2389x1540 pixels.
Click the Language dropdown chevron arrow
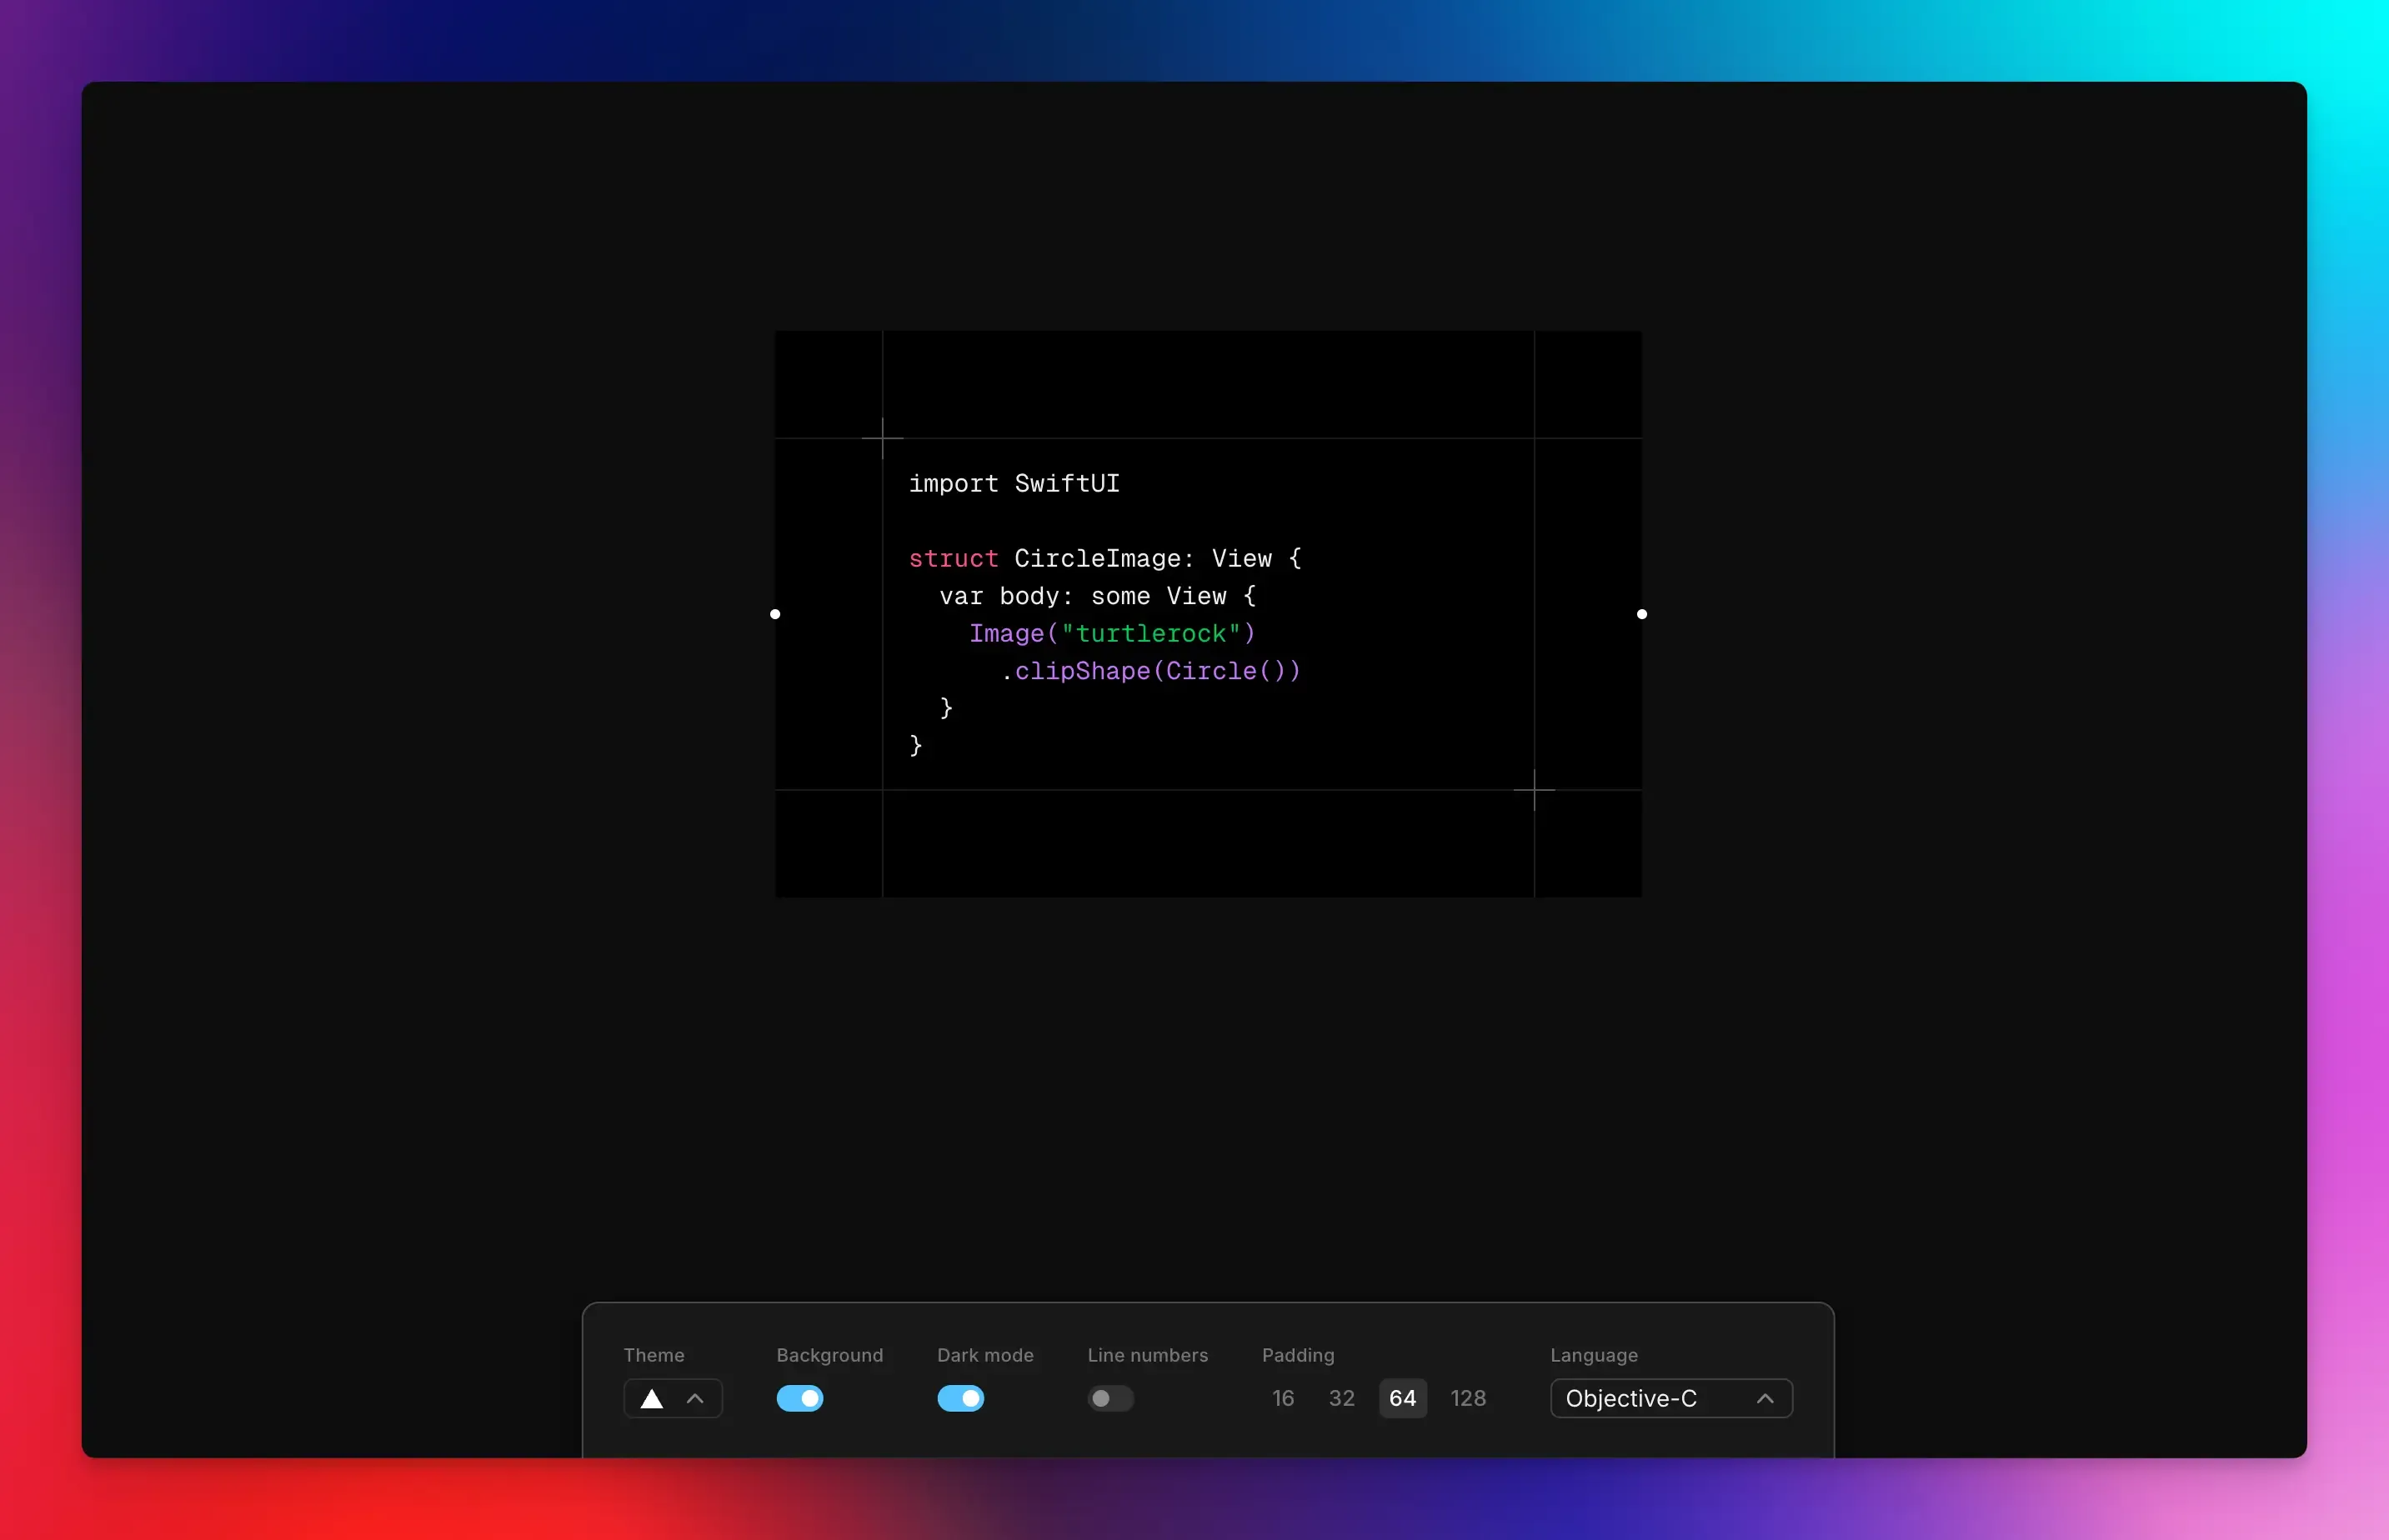click(1765, 1398)
